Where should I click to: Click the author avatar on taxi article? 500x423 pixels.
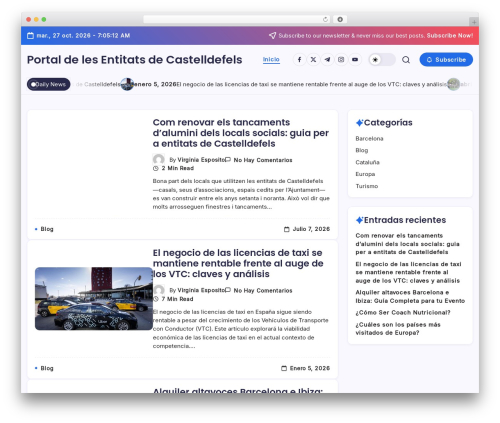pyautogui.click(x=159, y=290)
